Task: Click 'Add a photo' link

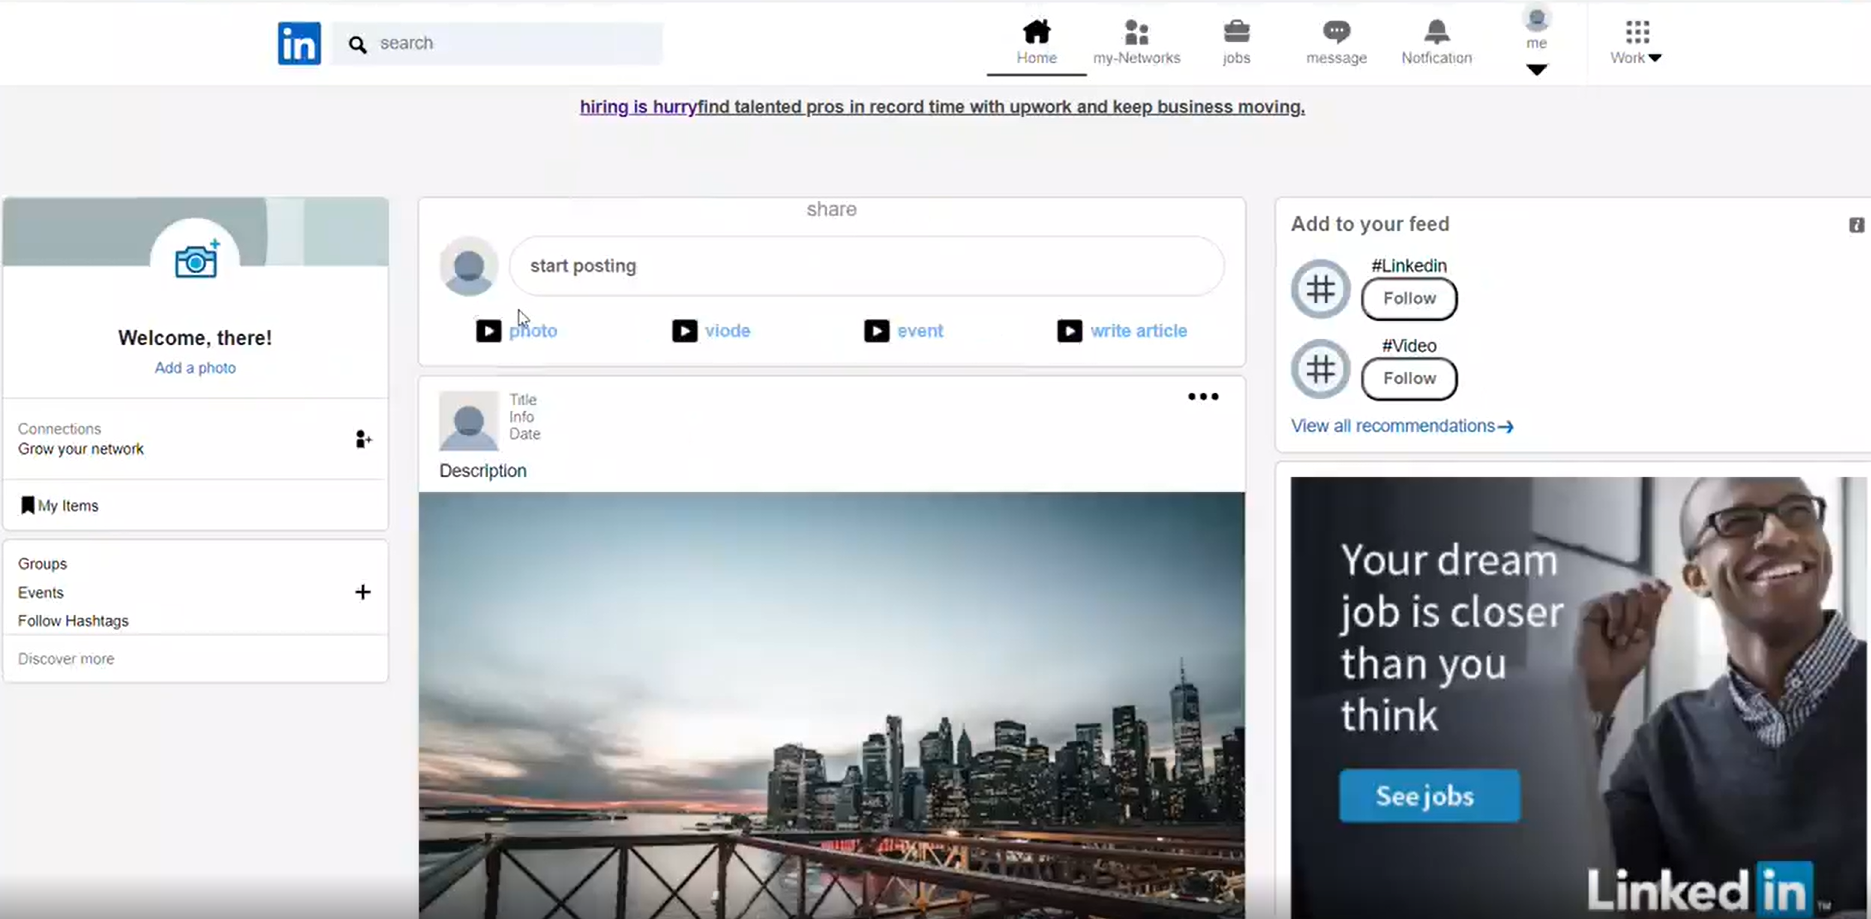Action: pos(195,368)
